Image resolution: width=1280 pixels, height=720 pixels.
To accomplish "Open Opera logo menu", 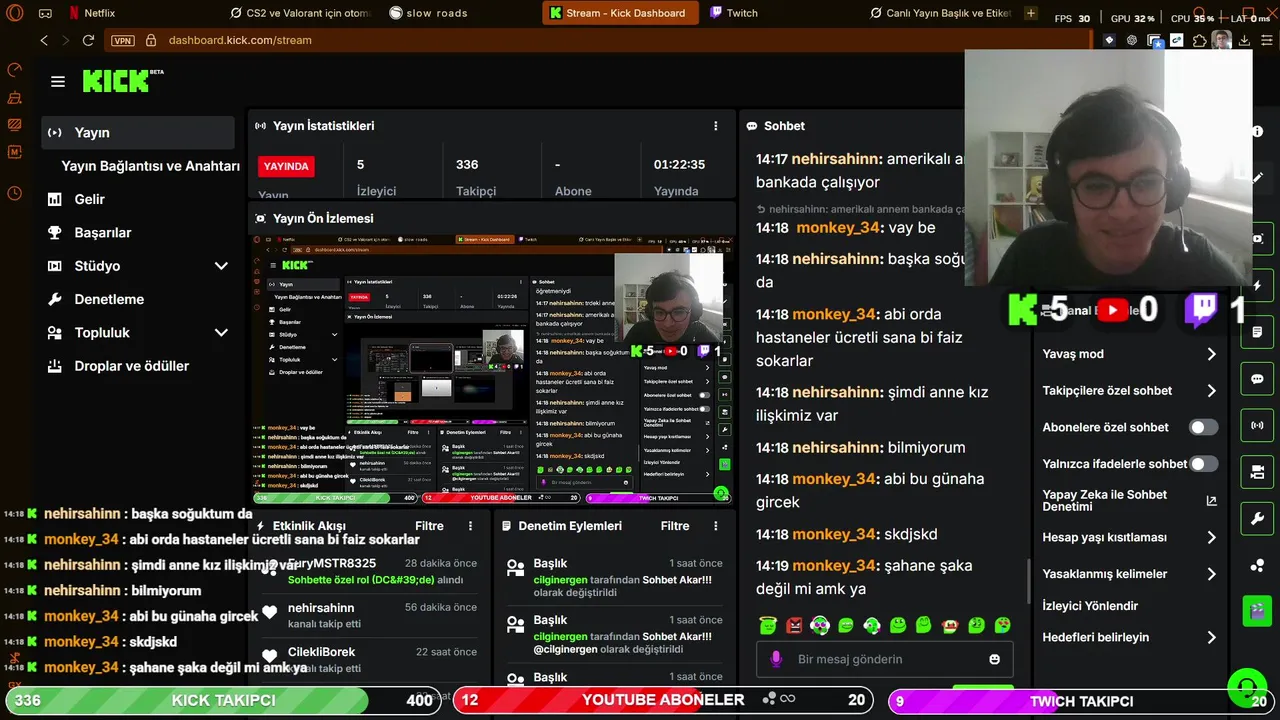I will coord(14,13).
